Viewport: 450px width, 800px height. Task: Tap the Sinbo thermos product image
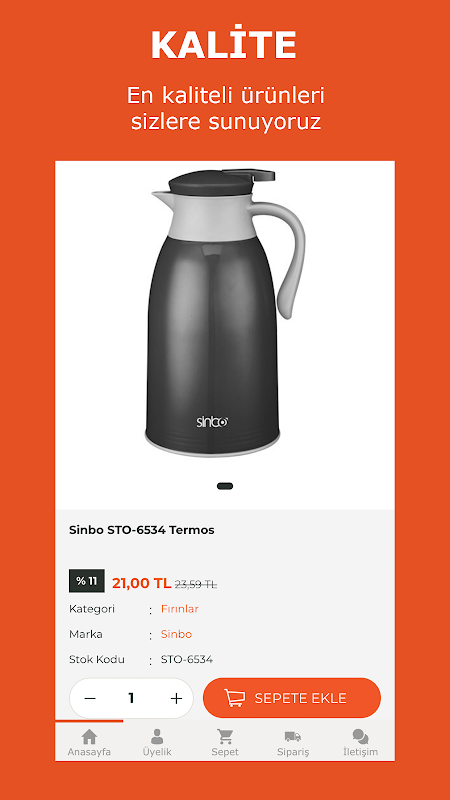(x=227, y=313)
